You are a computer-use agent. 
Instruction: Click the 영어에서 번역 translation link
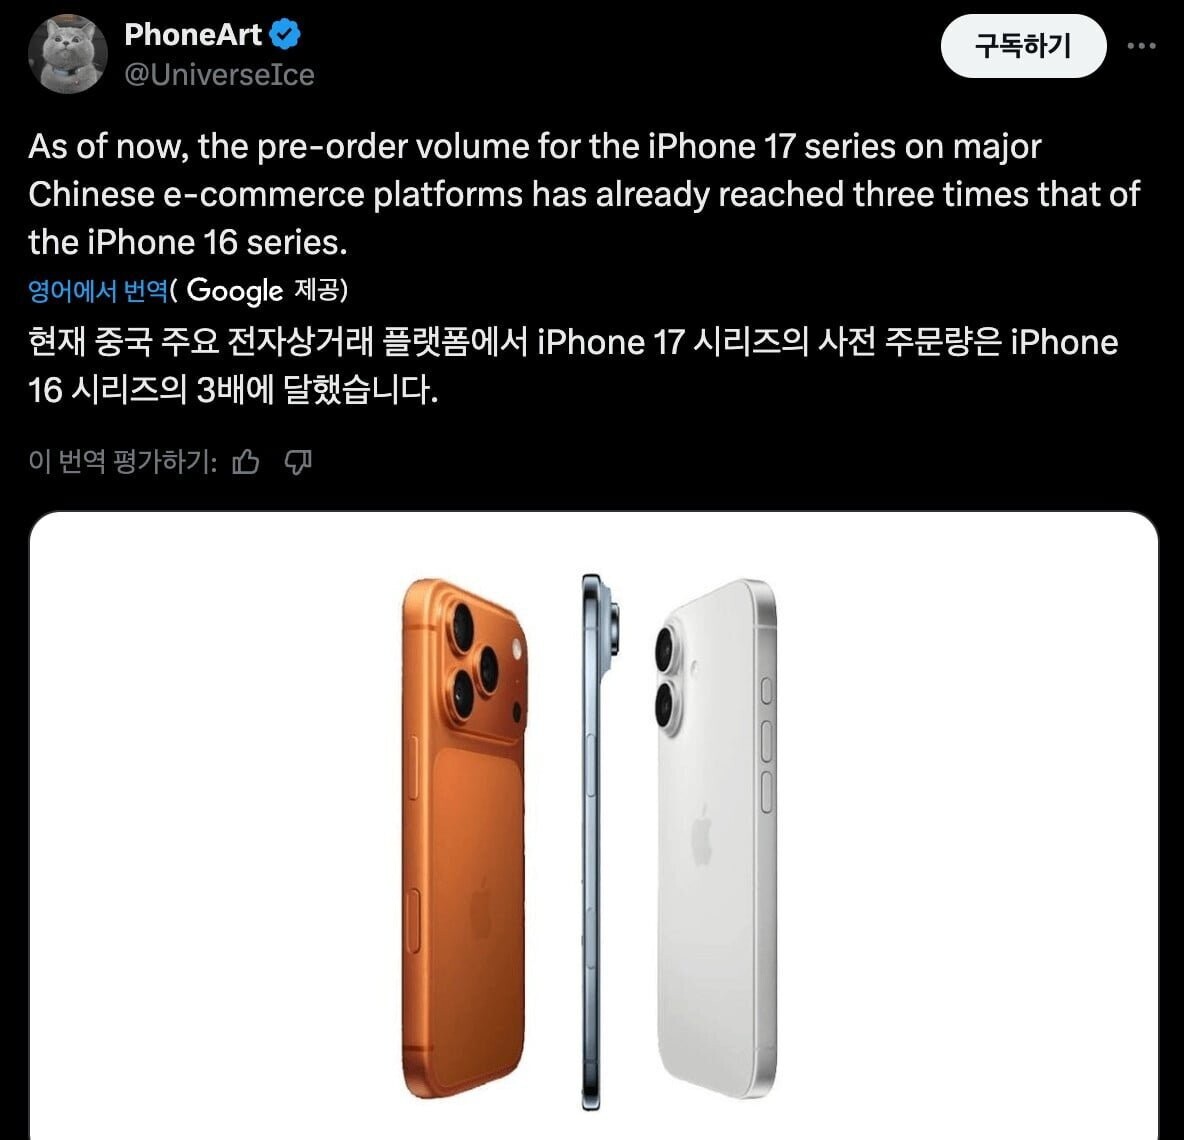point(97,291)
